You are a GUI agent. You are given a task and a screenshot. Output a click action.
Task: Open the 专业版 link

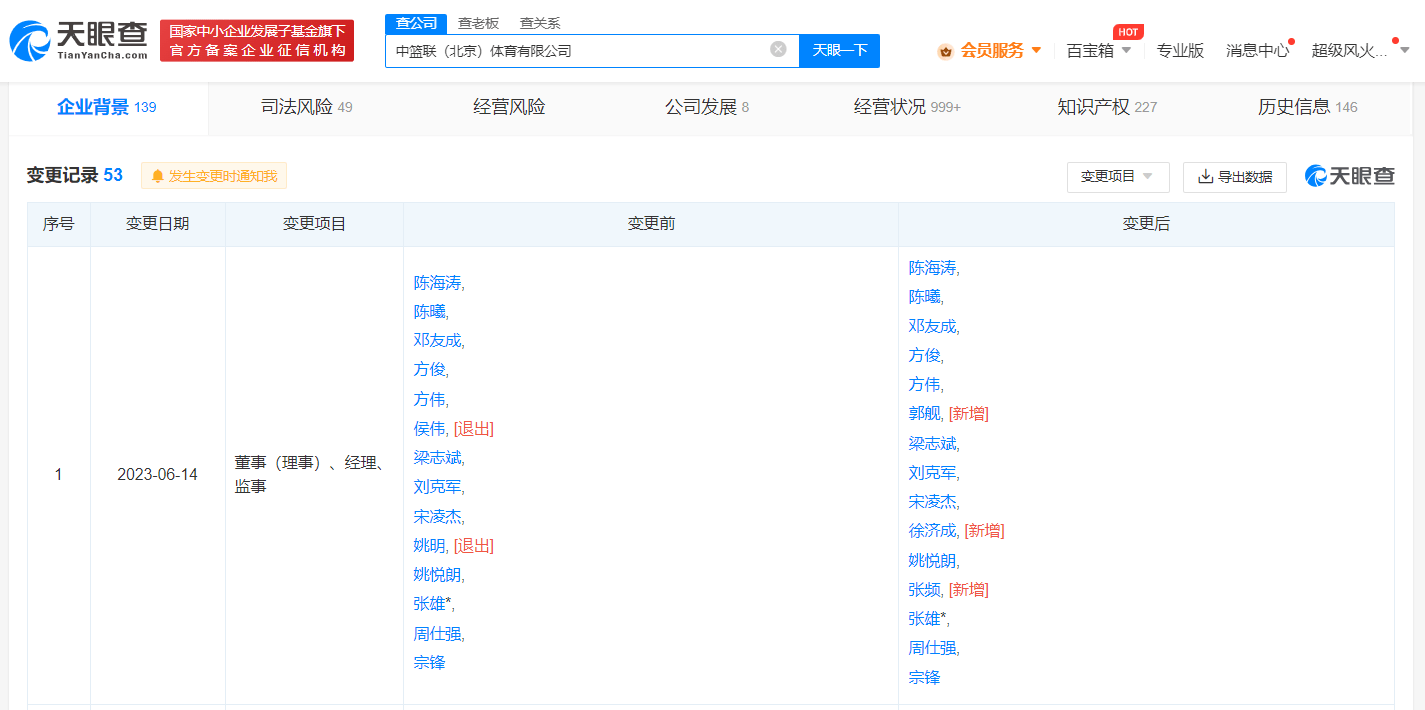click(x=1180, y=50)
